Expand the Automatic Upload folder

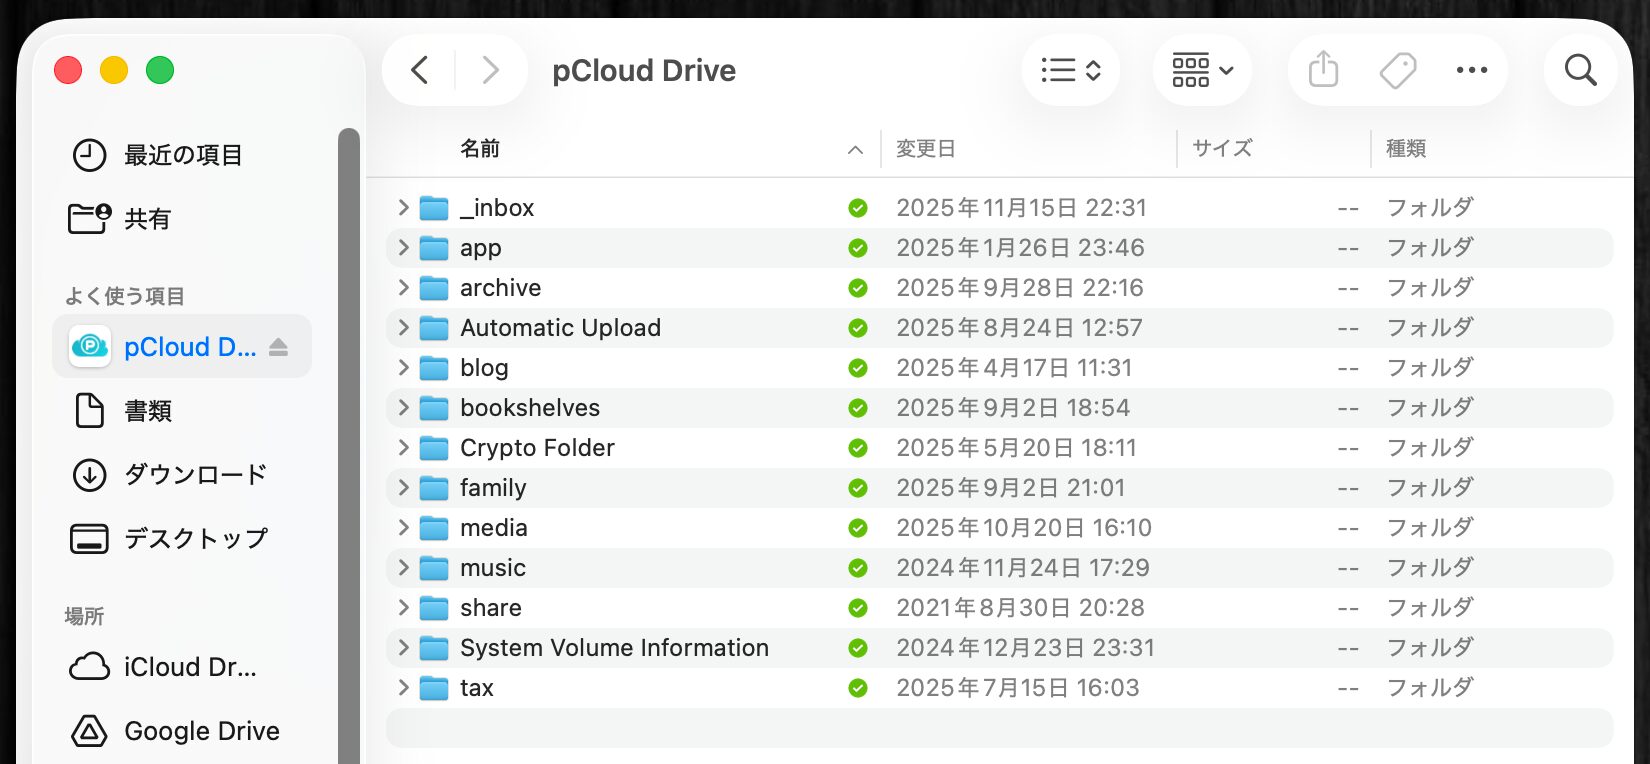403,328
